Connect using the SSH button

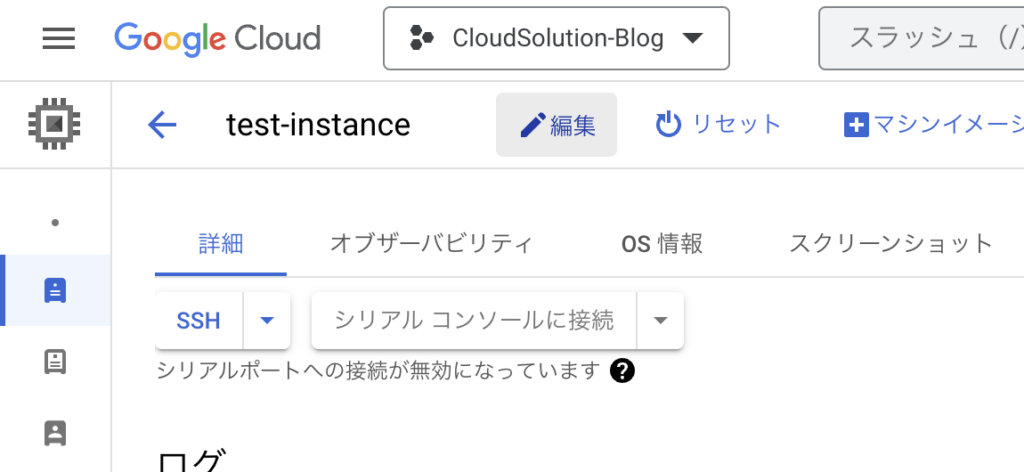pos(199,321)
